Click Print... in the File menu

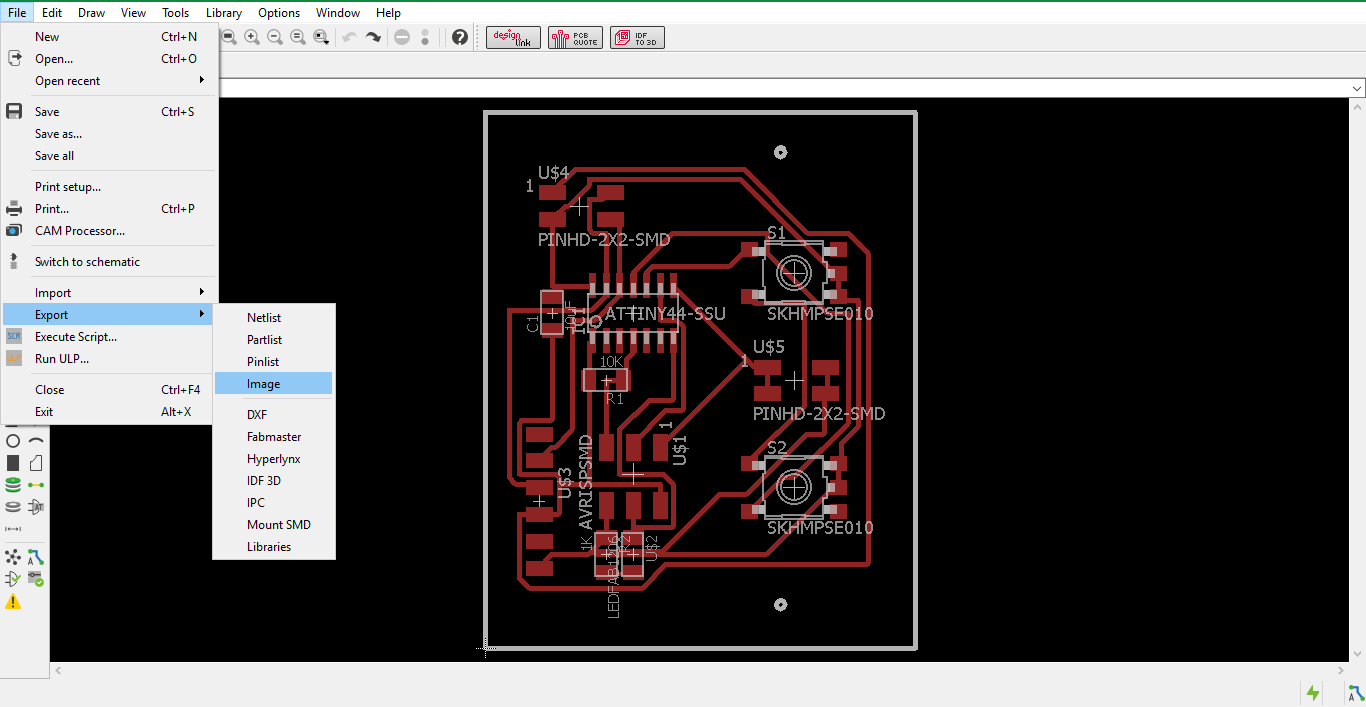click(x=109, y=209)
